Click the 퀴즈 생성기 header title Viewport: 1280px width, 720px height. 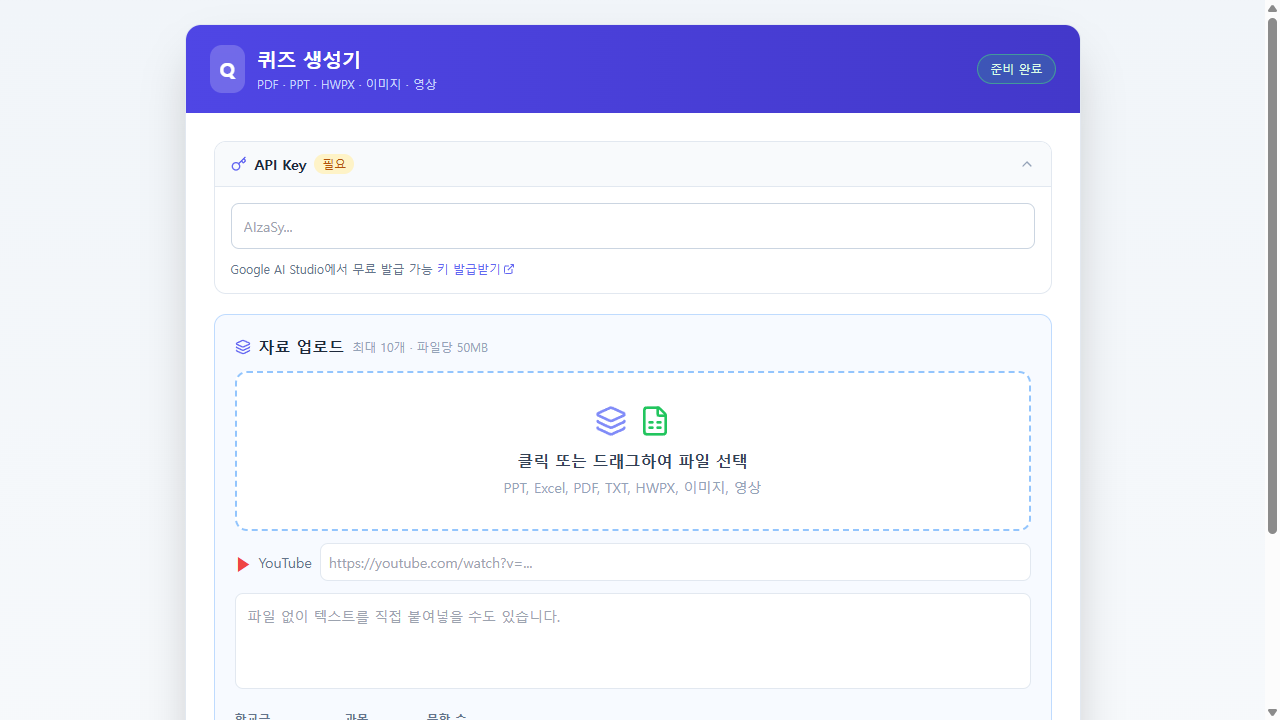click(x=309, y=60)
